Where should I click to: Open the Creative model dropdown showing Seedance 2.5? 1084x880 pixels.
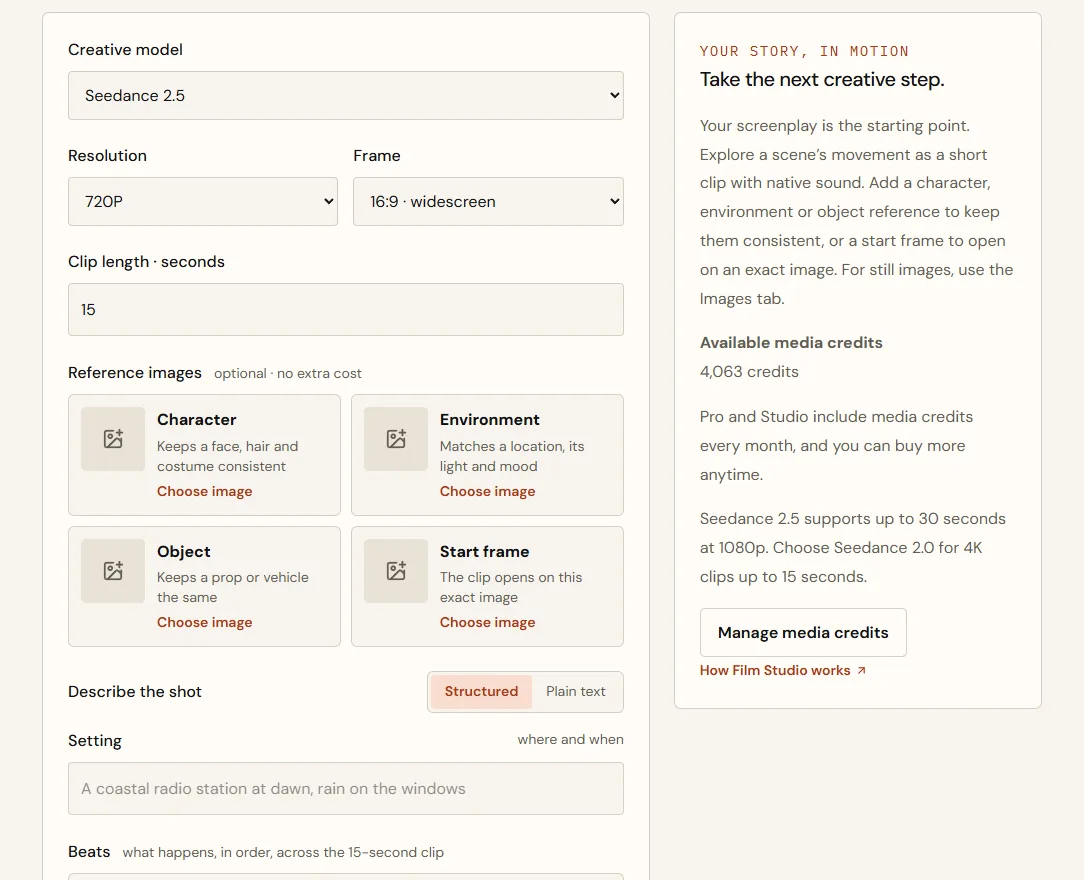pos(346,95)
